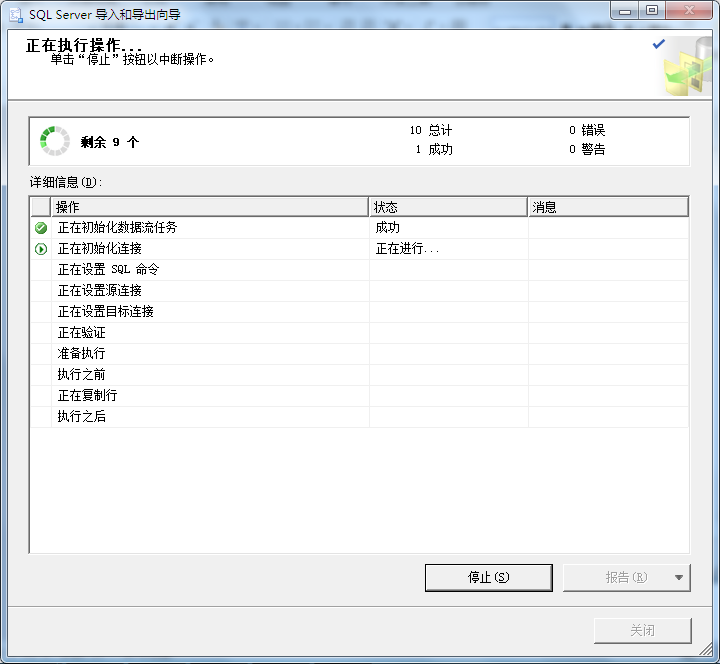Click the 10 总计 total count

coord(431,130)
